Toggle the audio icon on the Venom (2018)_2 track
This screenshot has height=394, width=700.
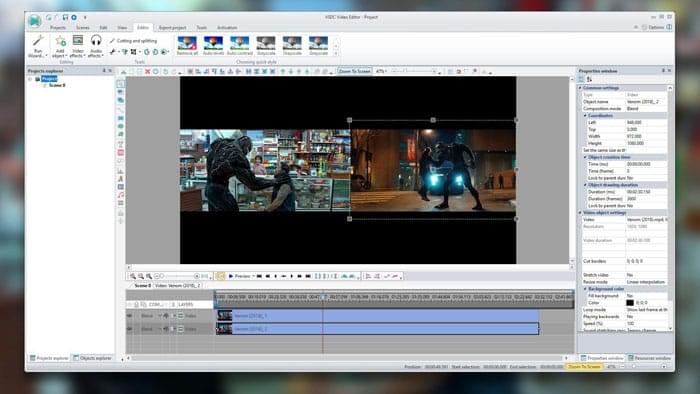(x=166, y=329)
